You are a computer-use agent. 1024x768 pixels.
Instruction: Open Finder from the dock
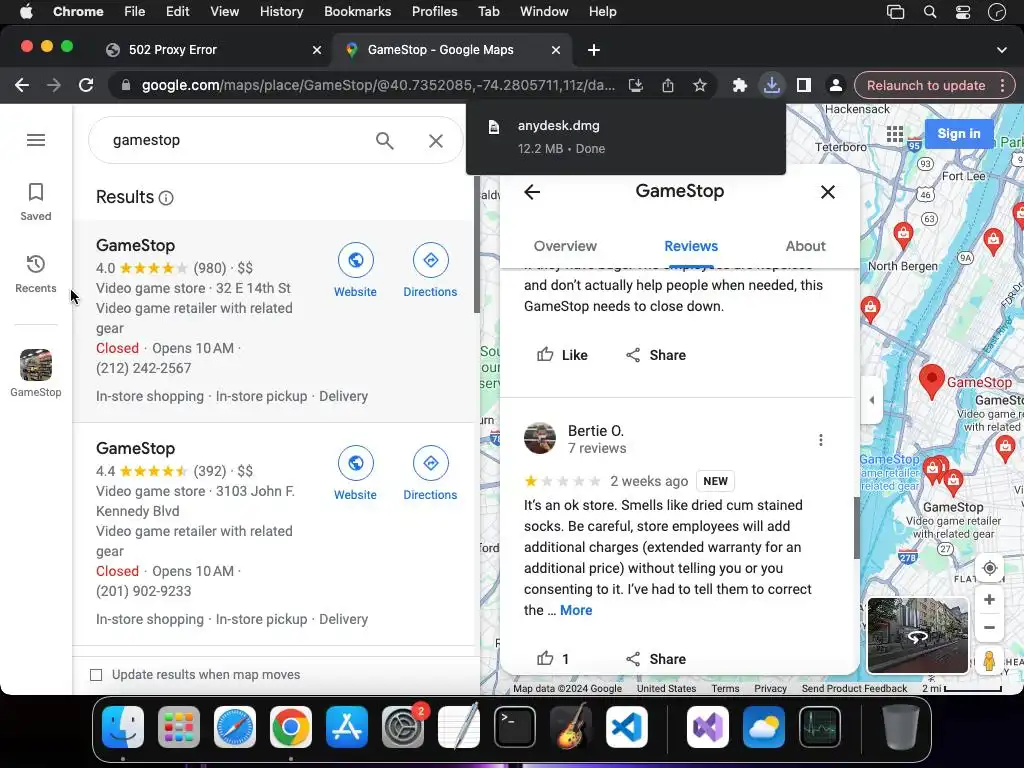pyautogui.click(x=123, y=727)
